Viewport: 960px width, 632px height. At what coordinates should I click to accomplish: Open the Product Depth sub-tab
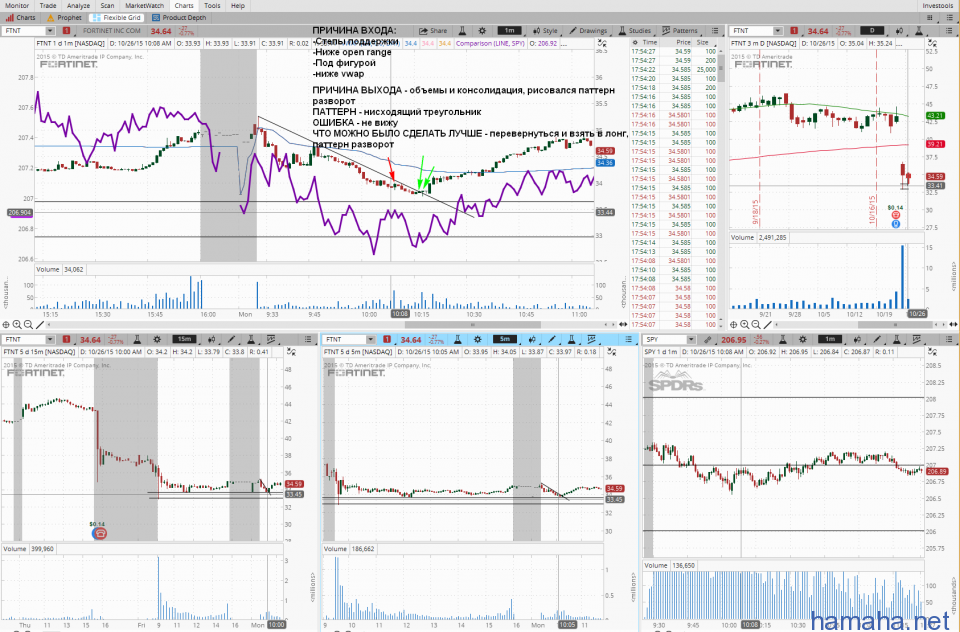(179, 18)
